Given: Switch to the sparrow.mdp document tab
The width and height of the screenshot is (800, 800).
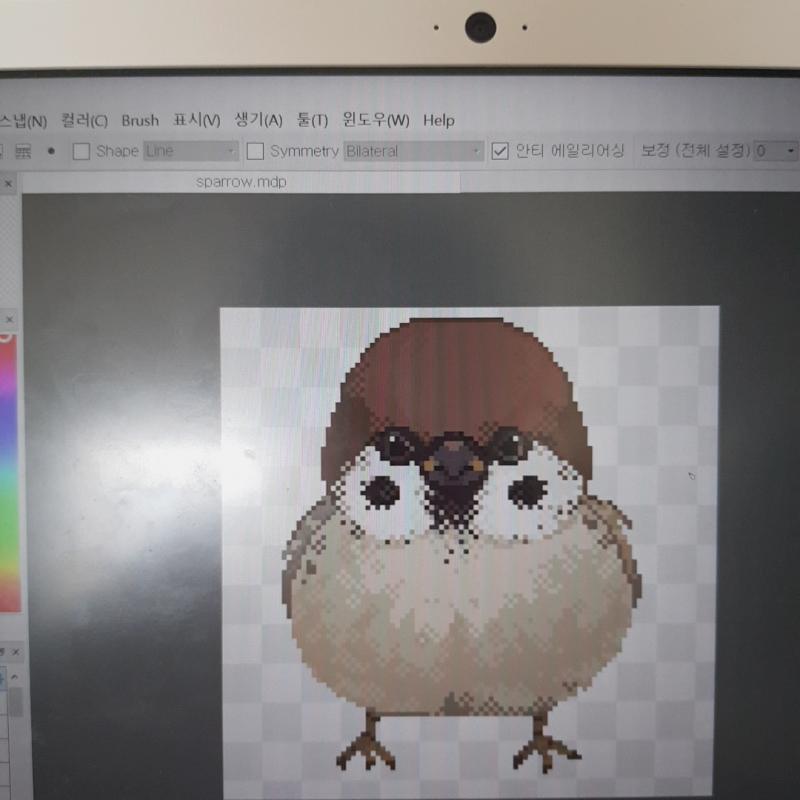Looking at the screenshot, I should click(x=241, y=182).
